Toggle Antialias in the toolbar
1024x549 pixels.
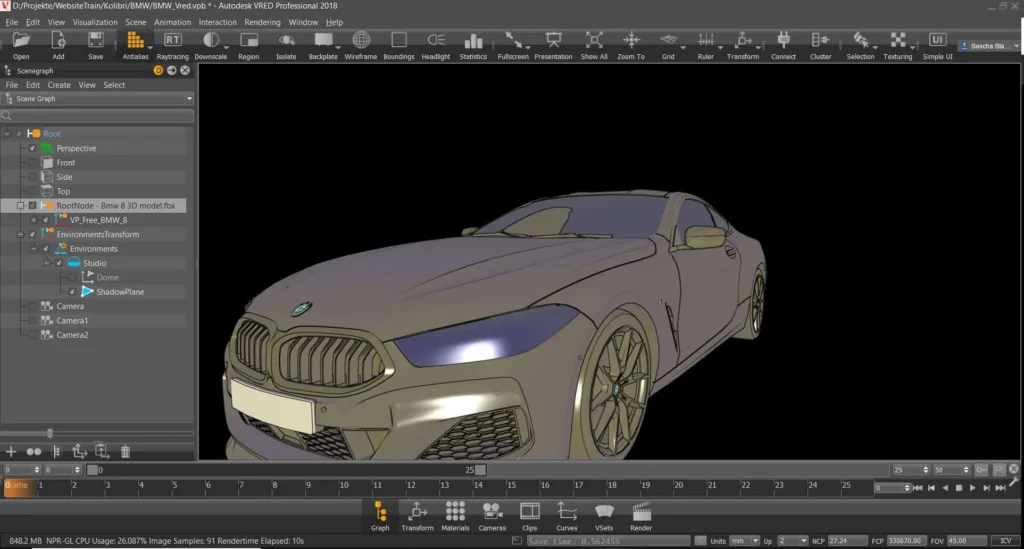tap(134, 40)
